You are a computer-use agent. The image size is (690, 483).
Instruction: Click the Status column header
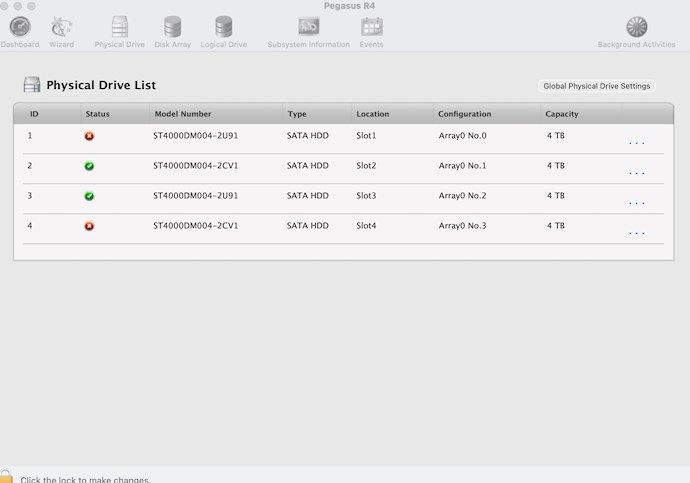click(98, 114)
